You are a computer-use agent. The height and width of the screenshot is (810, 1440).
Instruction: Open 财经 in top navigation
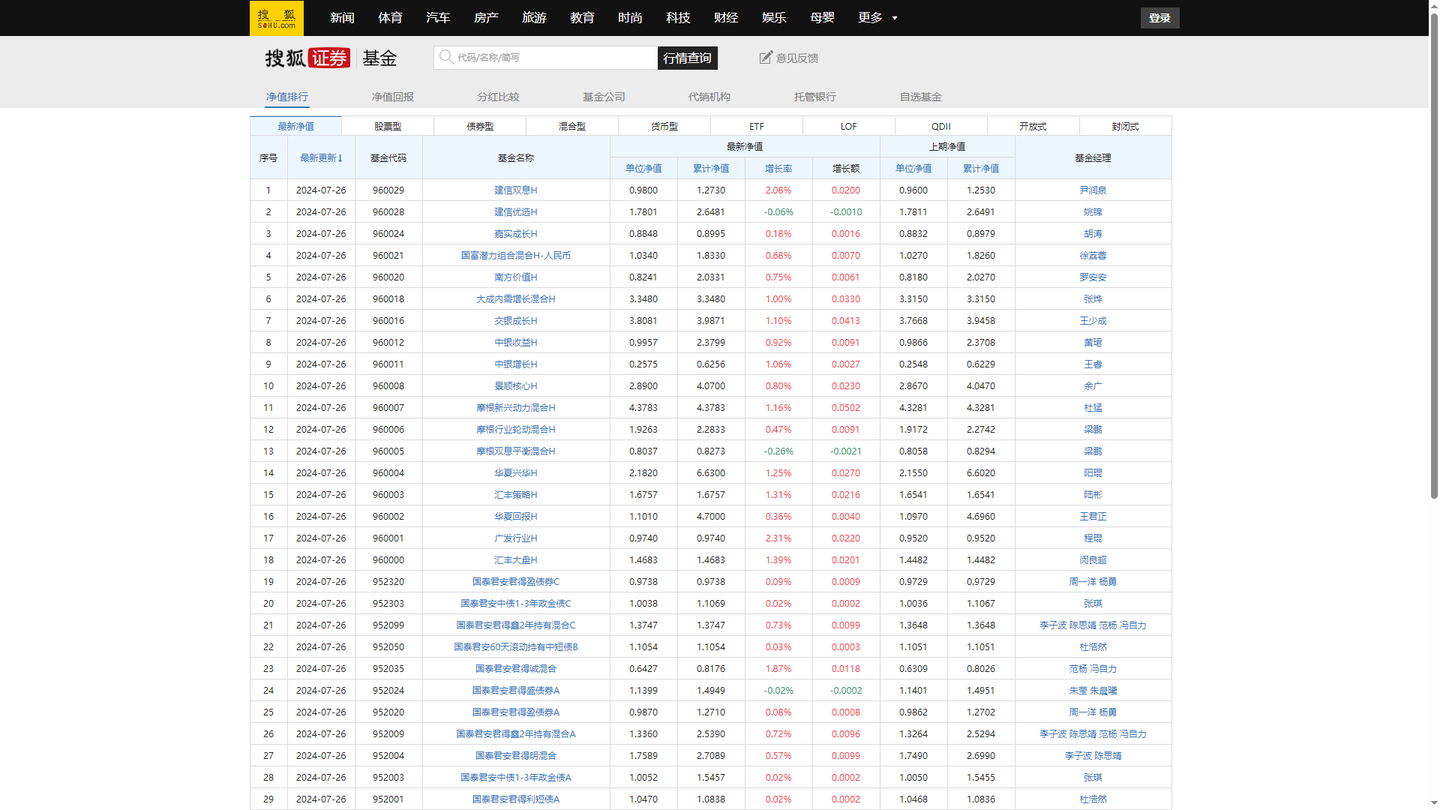pos(726,18)
